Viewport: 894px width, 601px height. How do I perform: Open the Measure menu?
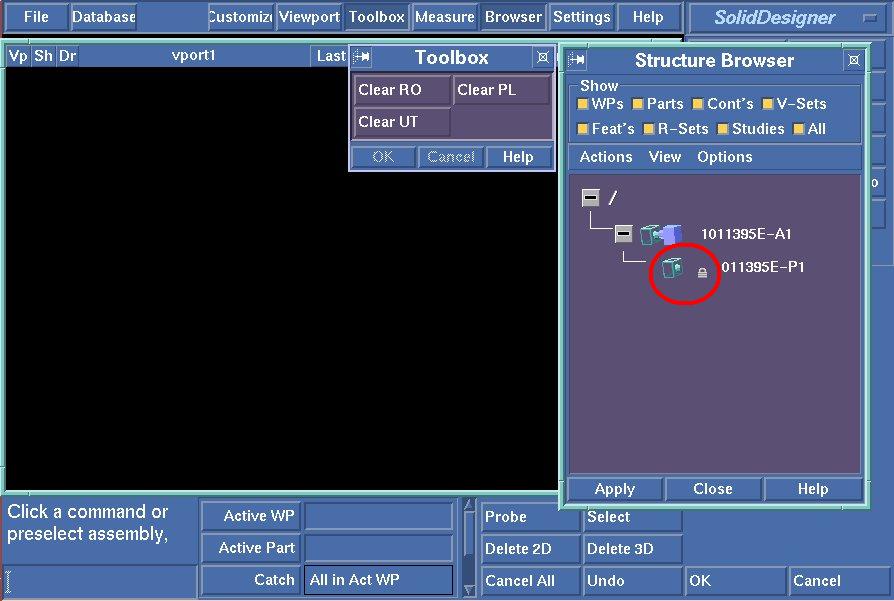point(445,17)
